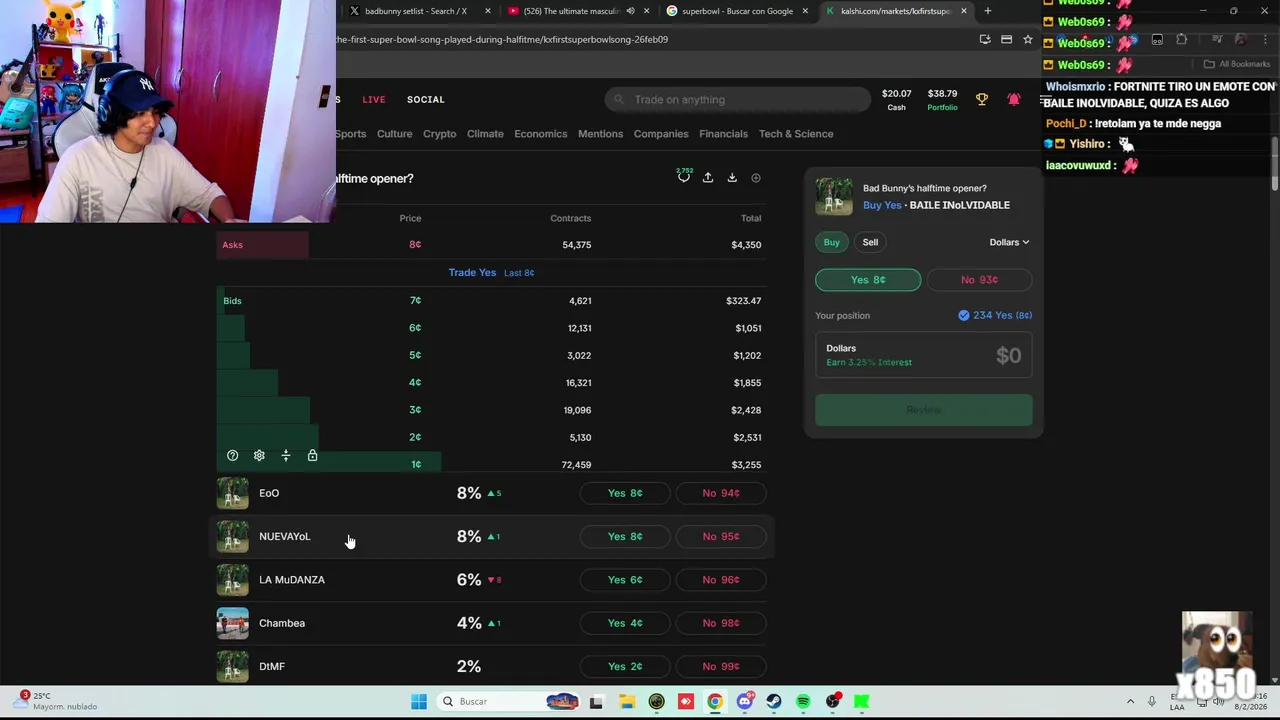Image resolution: width=1280 pixels, height=720 pixels.
Task: Open the Sports category
Action: pyautogui.click(x=351, y=134)
